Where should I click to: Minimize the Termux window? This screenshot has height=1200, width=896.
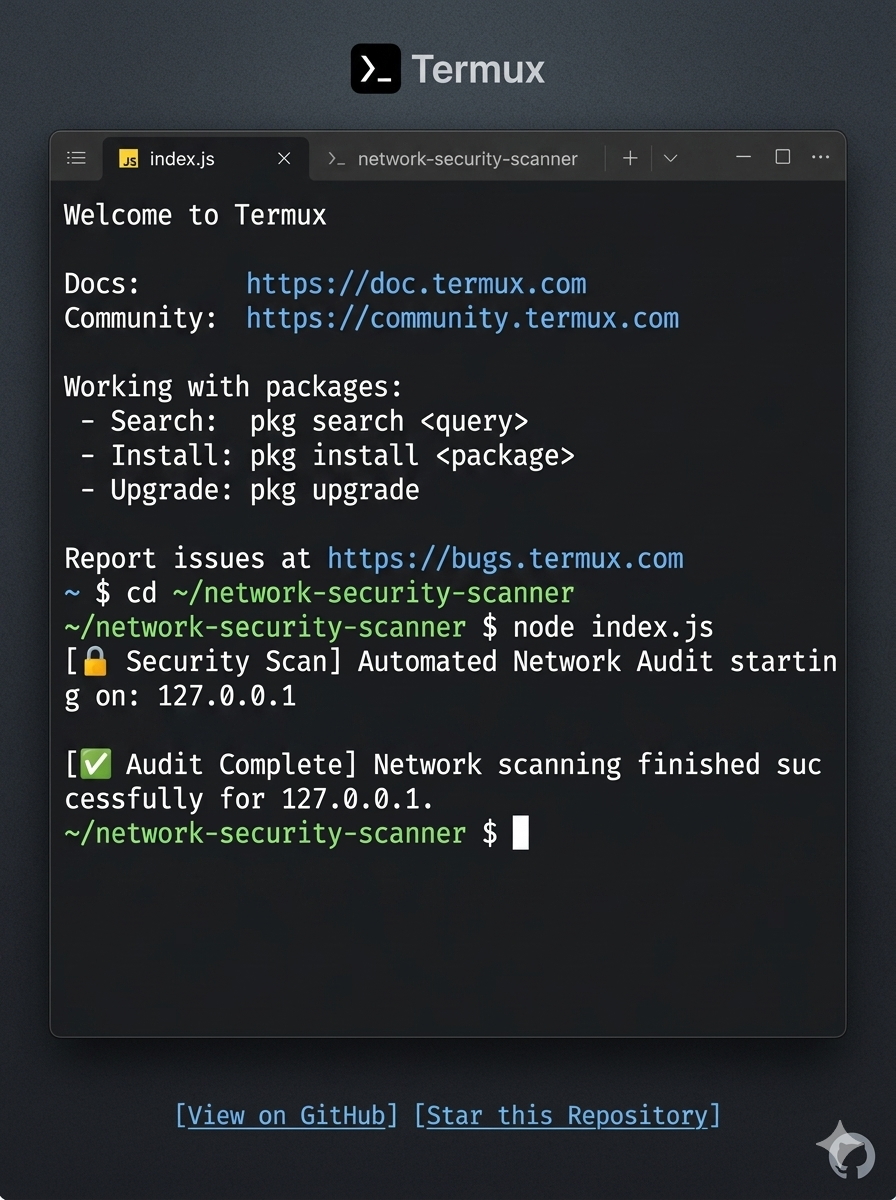point(743,157)
